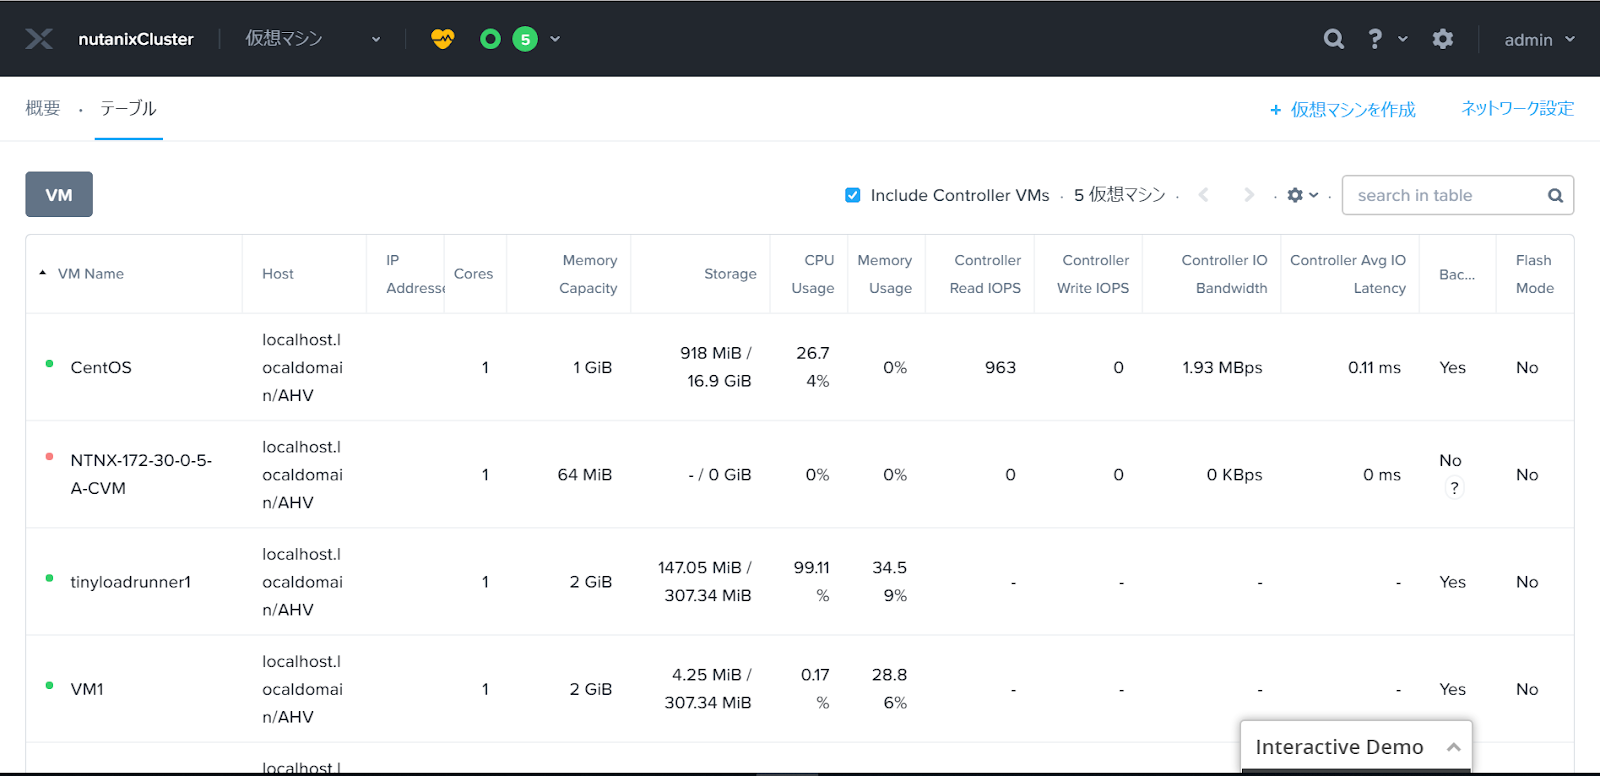1600x776 pixels.
Task: Sort by Storage column header
Action: tap(730, 273)
